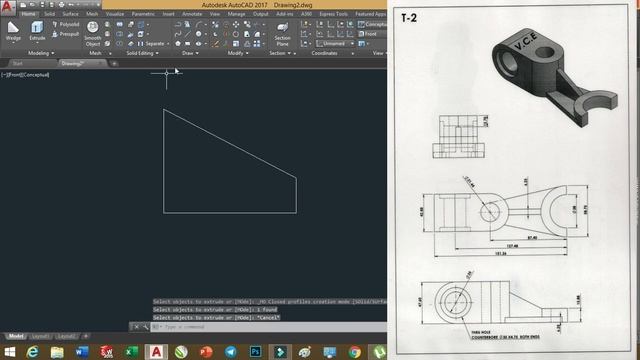The height and width of the screenshot is (360, 640).
Task: Switch to the Home ribbon tab
Action: pyautogui.click(x=28, y=14)
